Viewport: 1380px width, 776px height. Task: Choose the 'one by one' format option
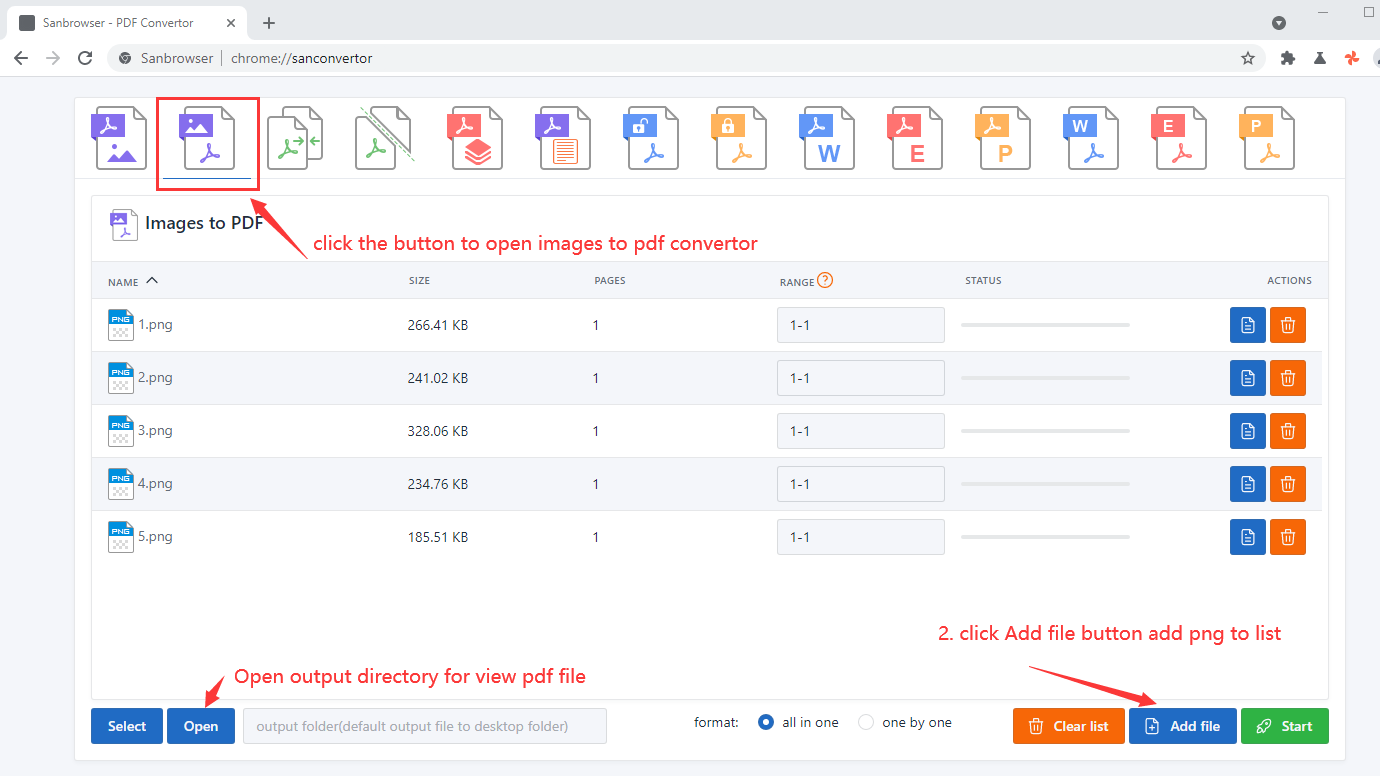click(864, 721)
